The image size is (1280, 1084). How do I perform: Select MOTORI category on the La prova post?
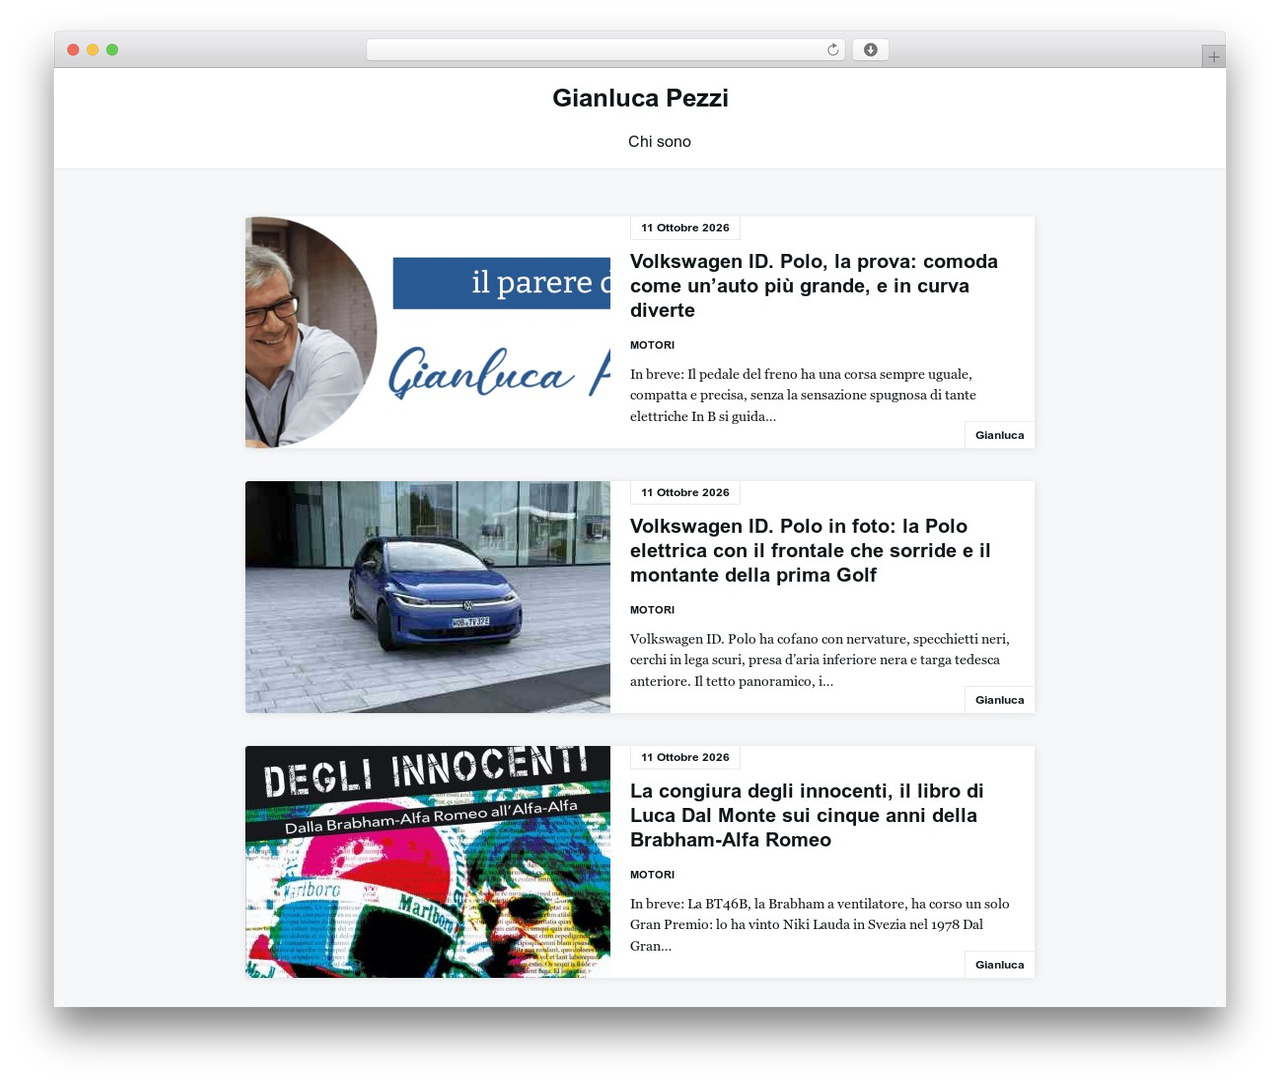[652, 345]
